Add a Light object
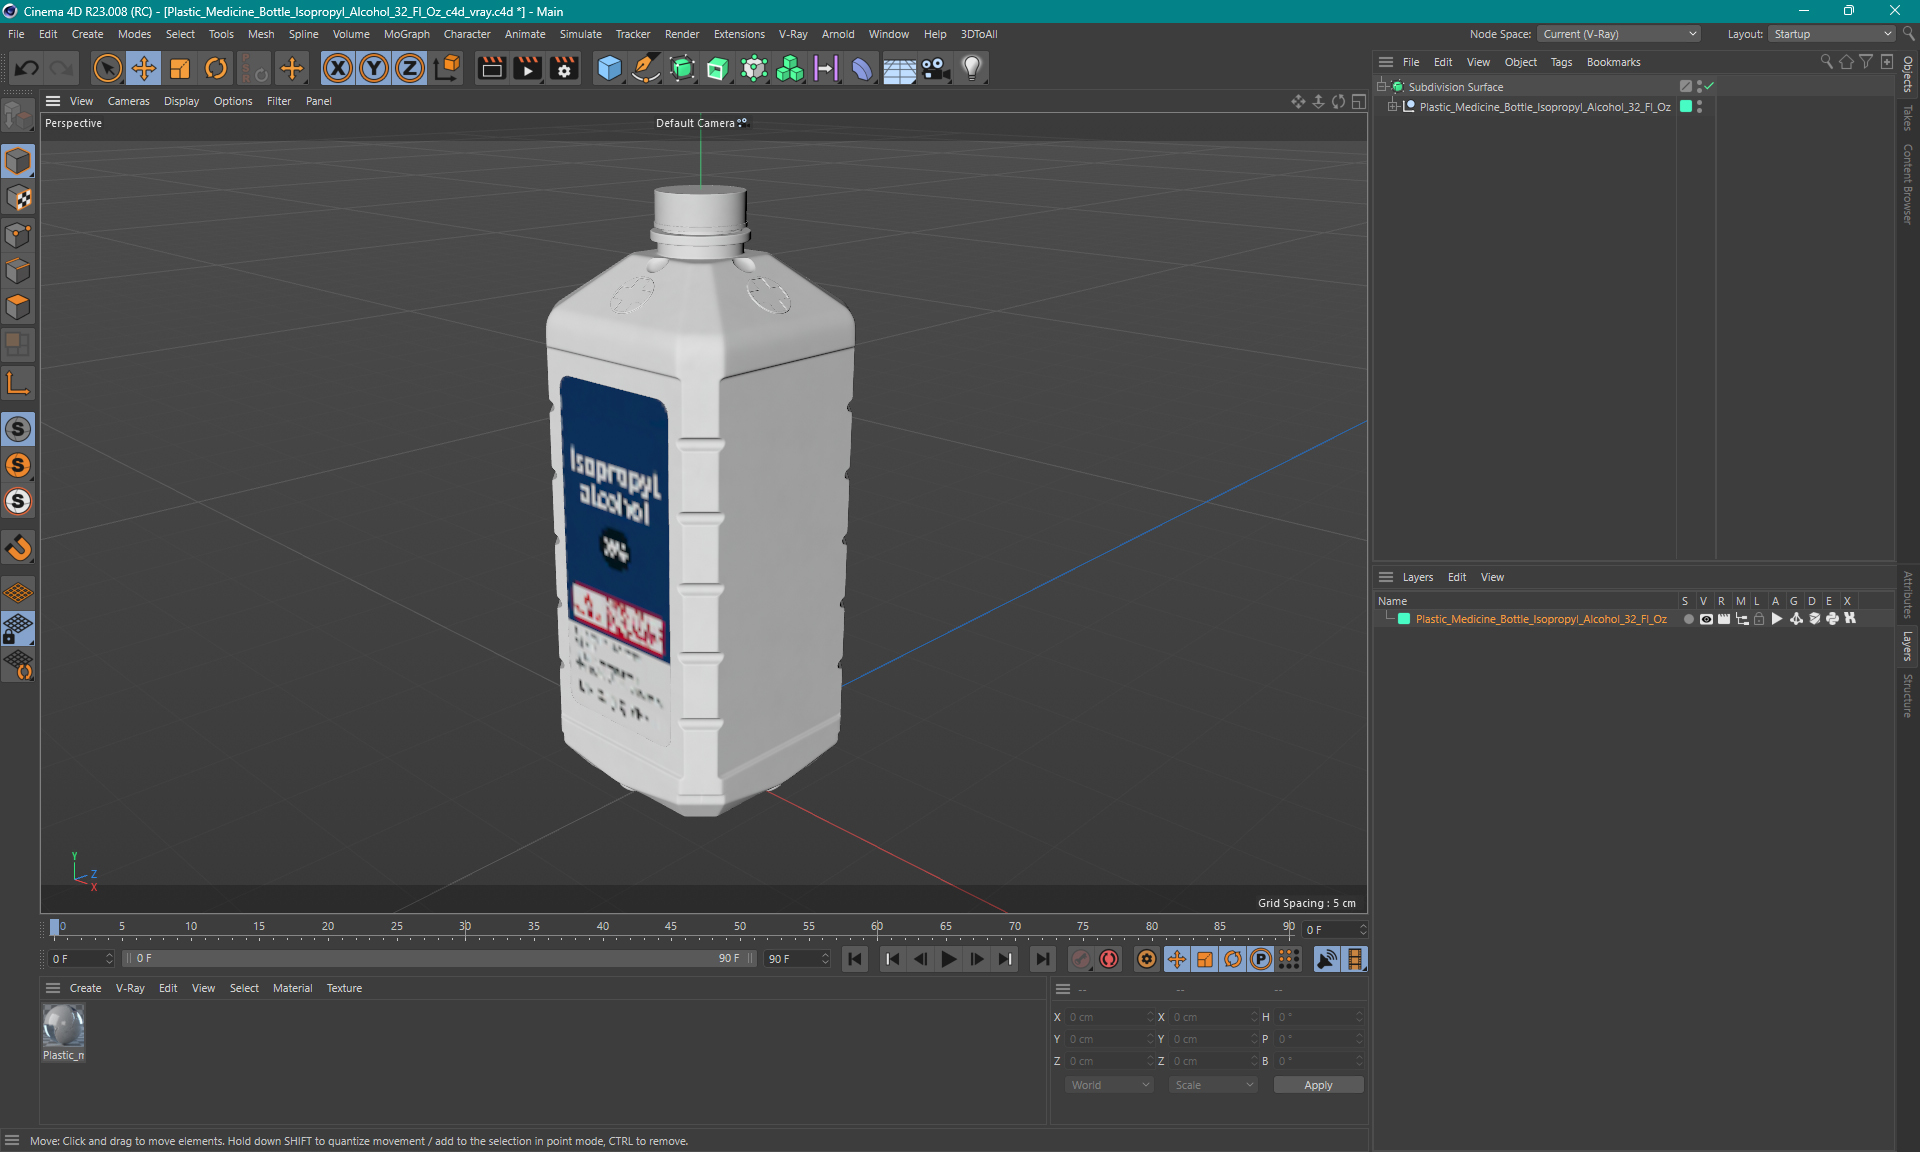The width and height of the screenshot is (1920, 1152). 971,68
